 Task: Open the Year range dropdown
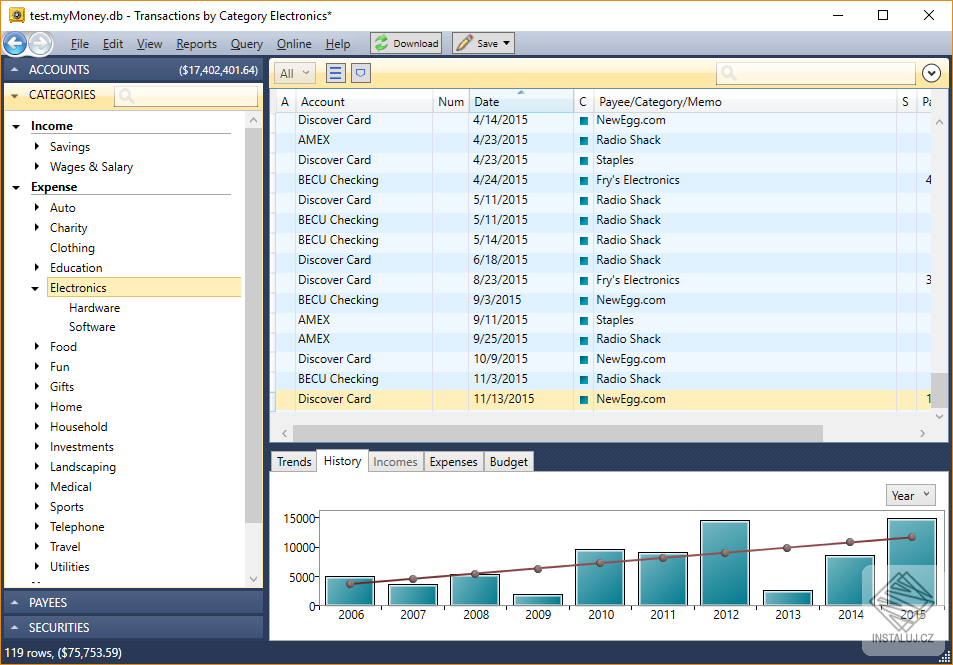pyautogui.click(x=910, y=495)
